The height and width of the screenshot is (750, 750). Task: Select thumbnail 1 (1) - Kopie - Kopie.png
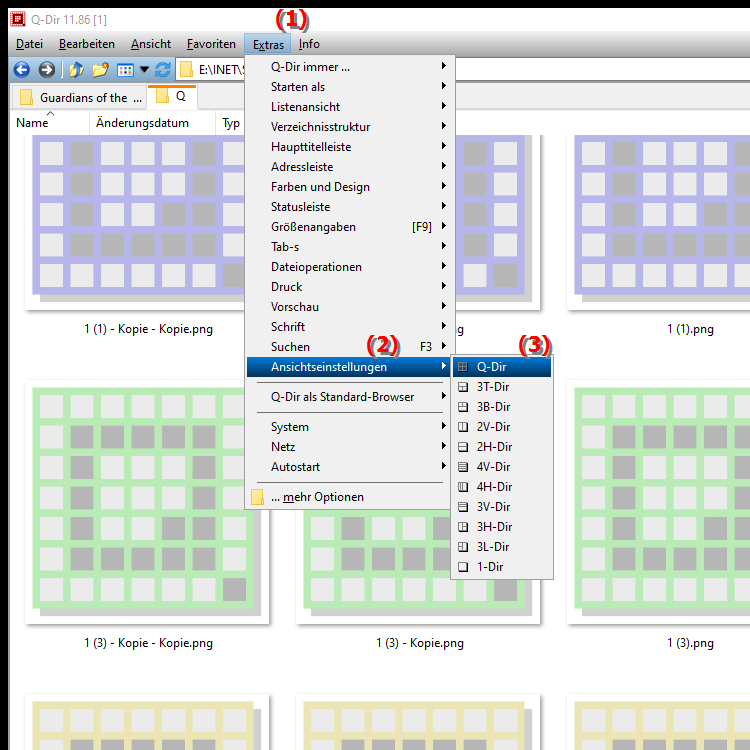coord(137,222)
